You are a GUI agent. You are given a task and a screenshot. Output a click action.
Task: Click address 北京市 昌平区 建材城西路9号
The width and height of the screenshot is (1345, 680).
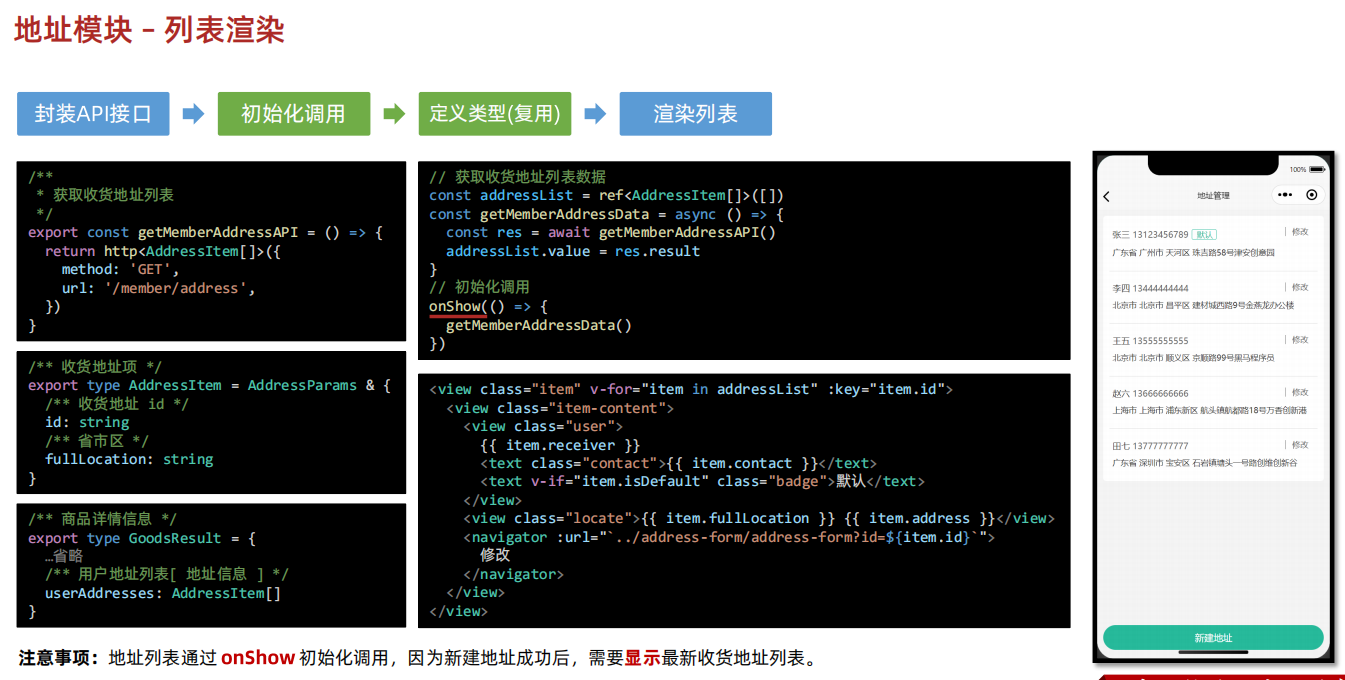click(x=1203, y=305)
